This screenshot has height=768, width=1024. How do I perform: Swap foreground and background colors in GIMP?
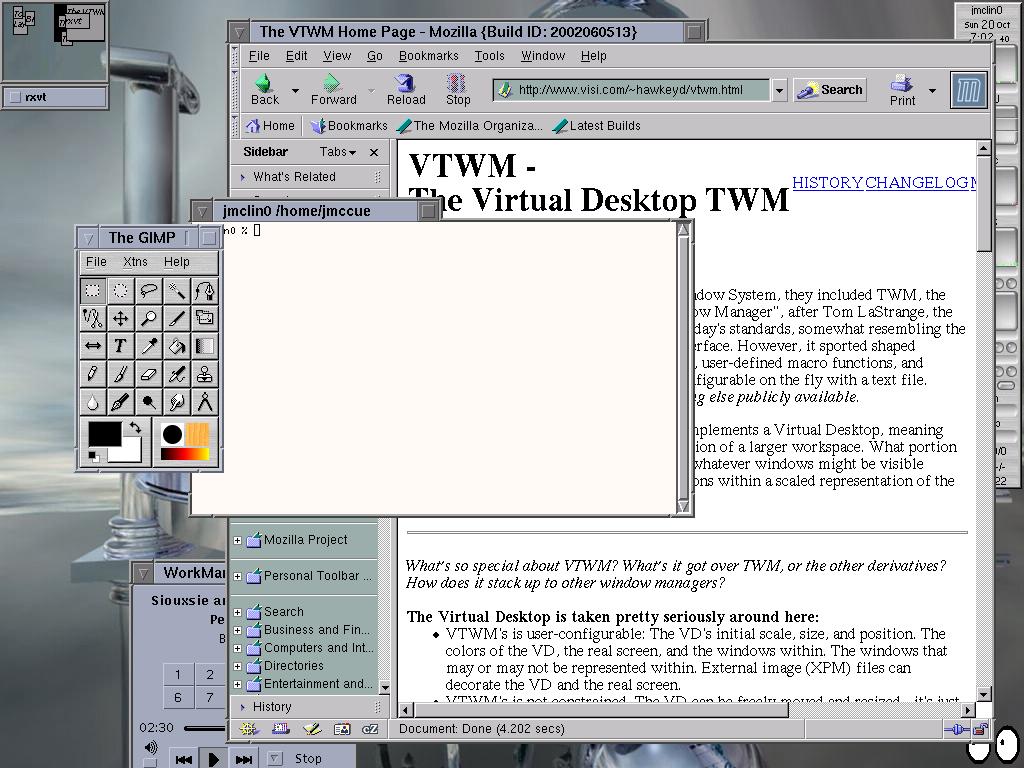(135, 428)
